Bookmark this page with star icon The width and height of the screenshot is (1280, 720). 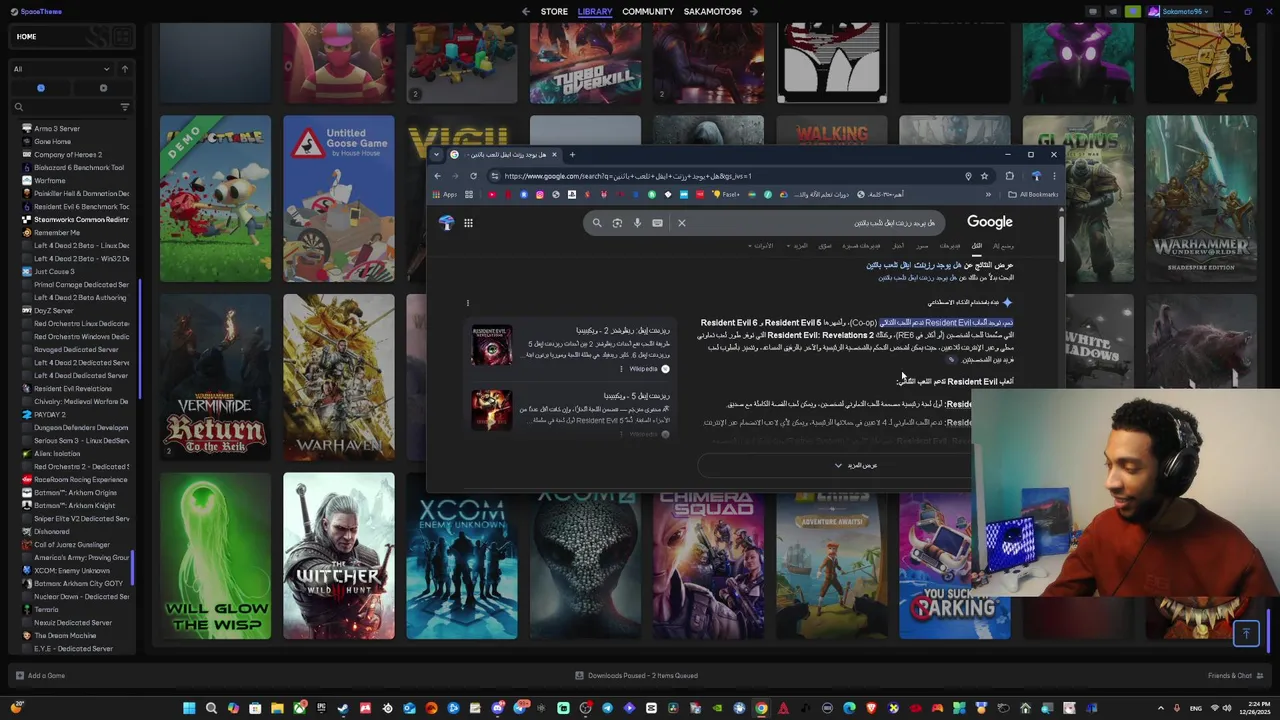(x=984, y=176)
